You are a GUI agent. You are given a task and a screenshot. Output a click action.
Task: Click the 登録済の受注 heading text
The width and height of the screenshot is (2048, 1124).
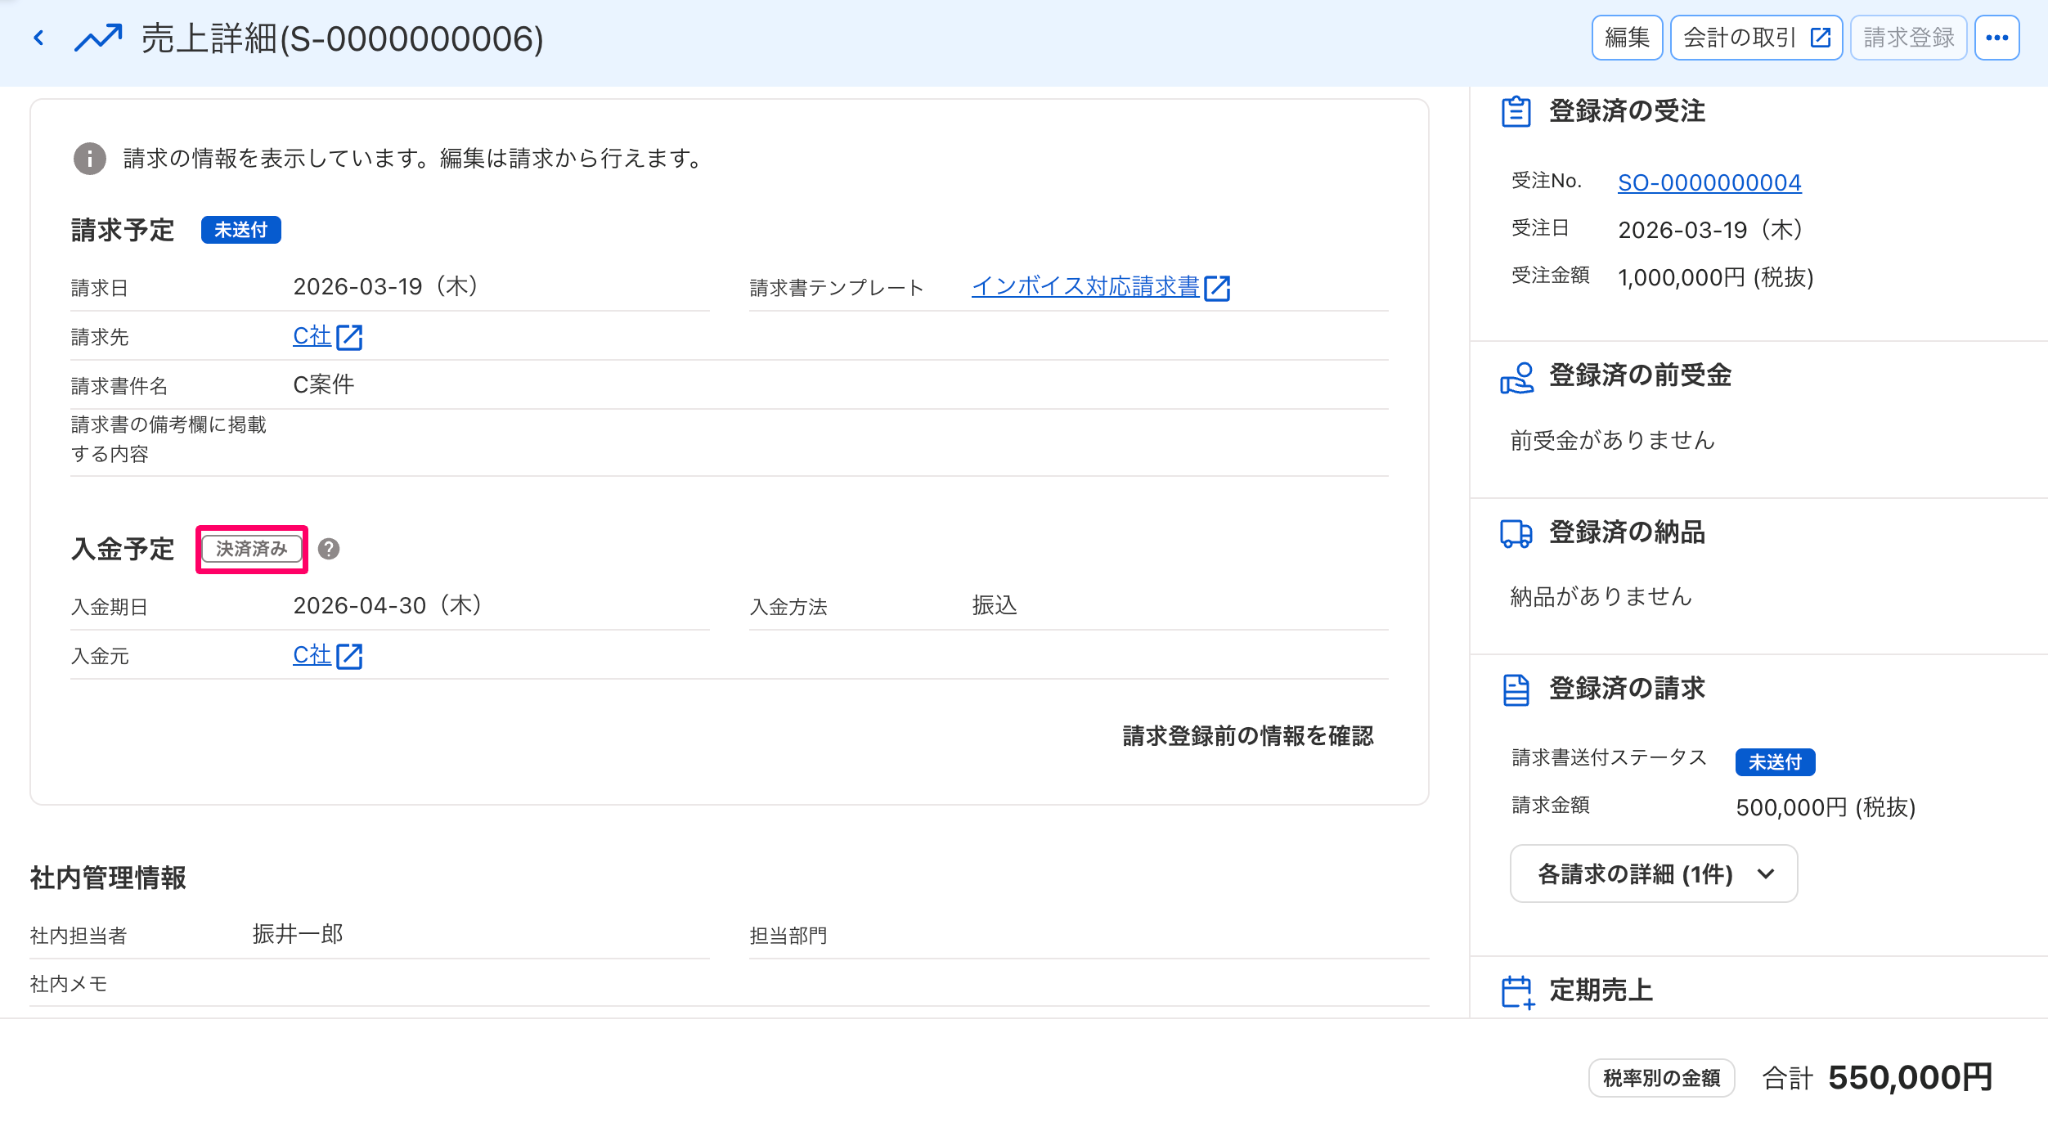(x=1626, y=111)
